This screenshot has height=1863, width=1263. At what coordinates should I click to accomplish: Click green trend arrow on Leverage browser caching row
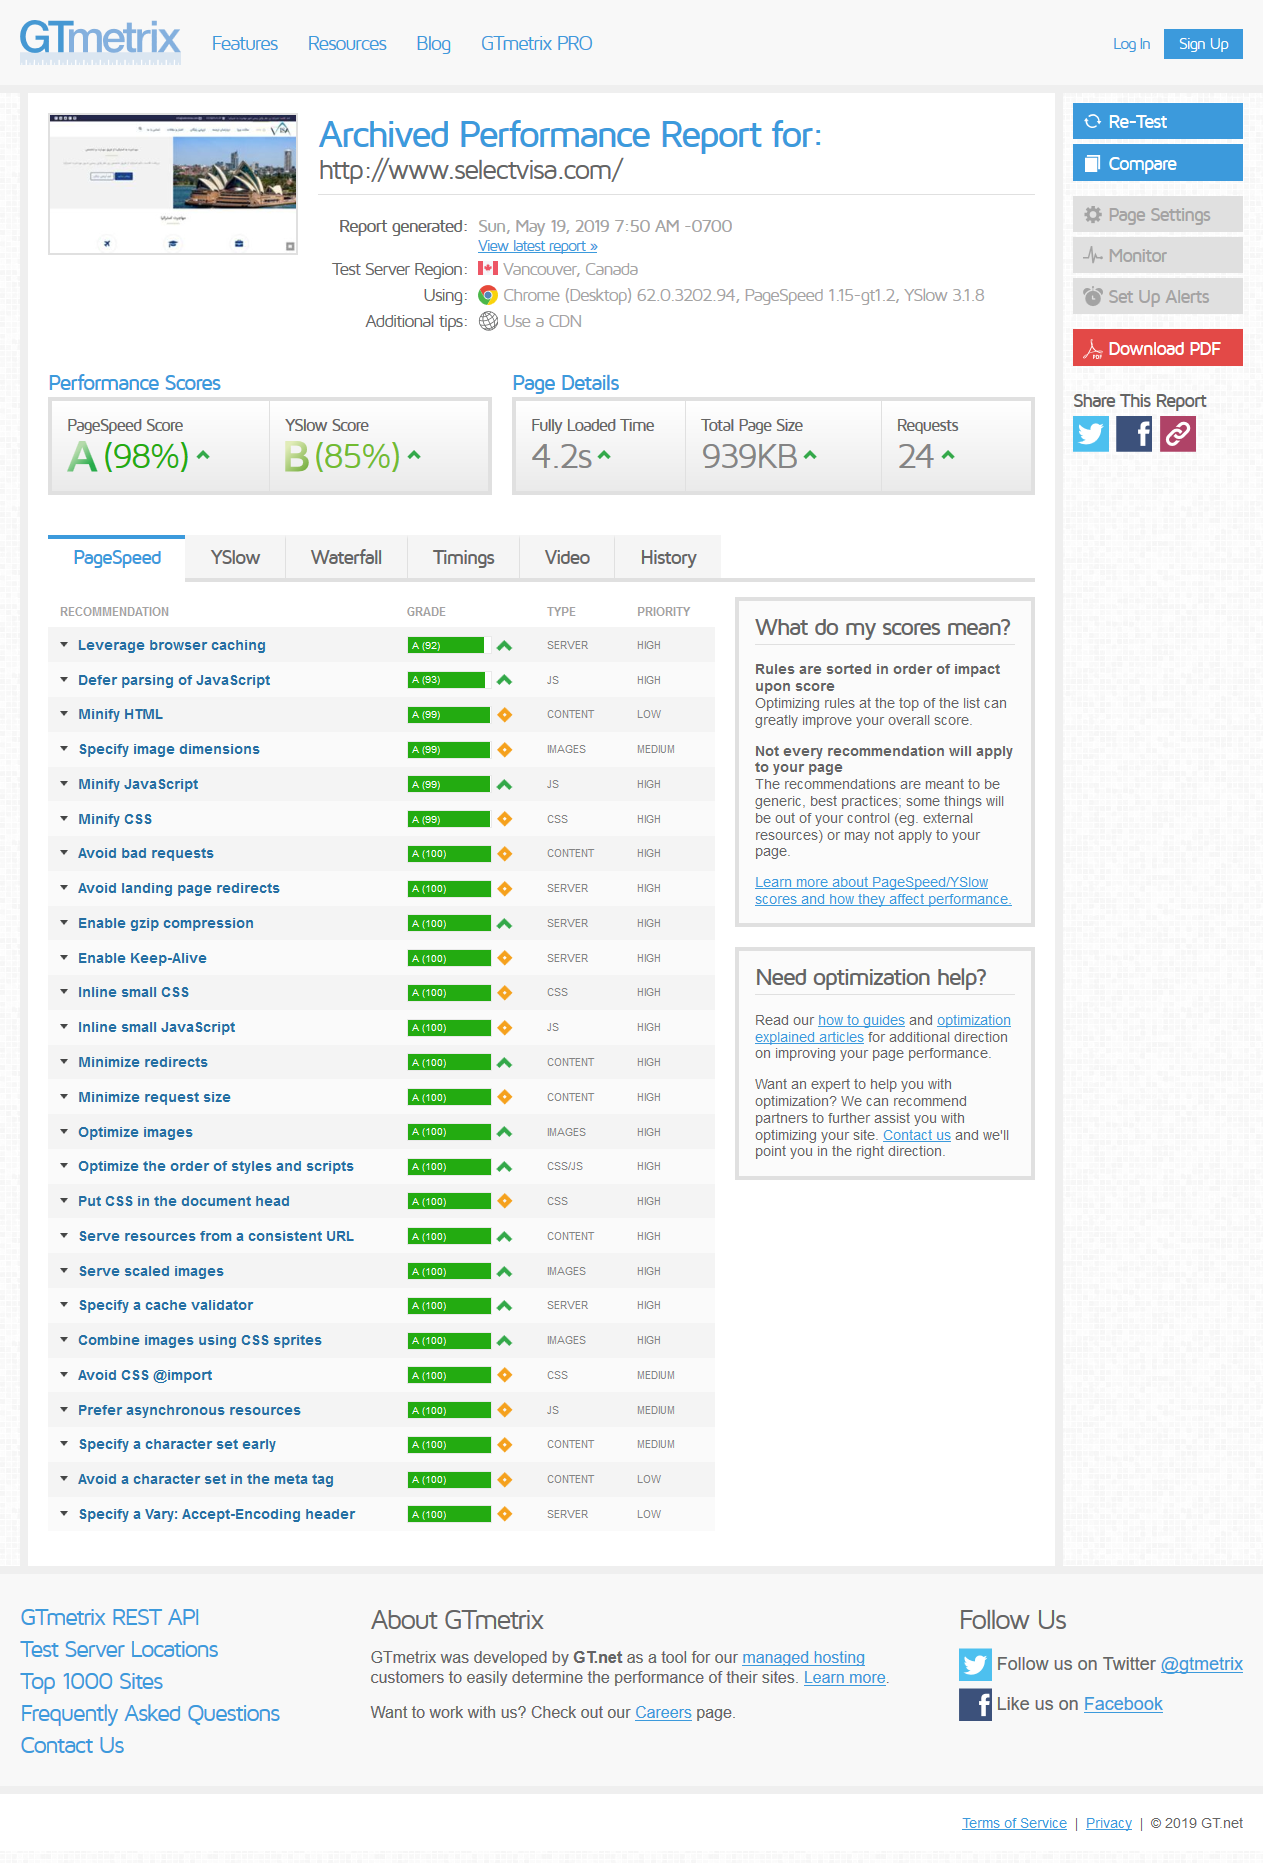pyautogui.click(x=504, y=645)
